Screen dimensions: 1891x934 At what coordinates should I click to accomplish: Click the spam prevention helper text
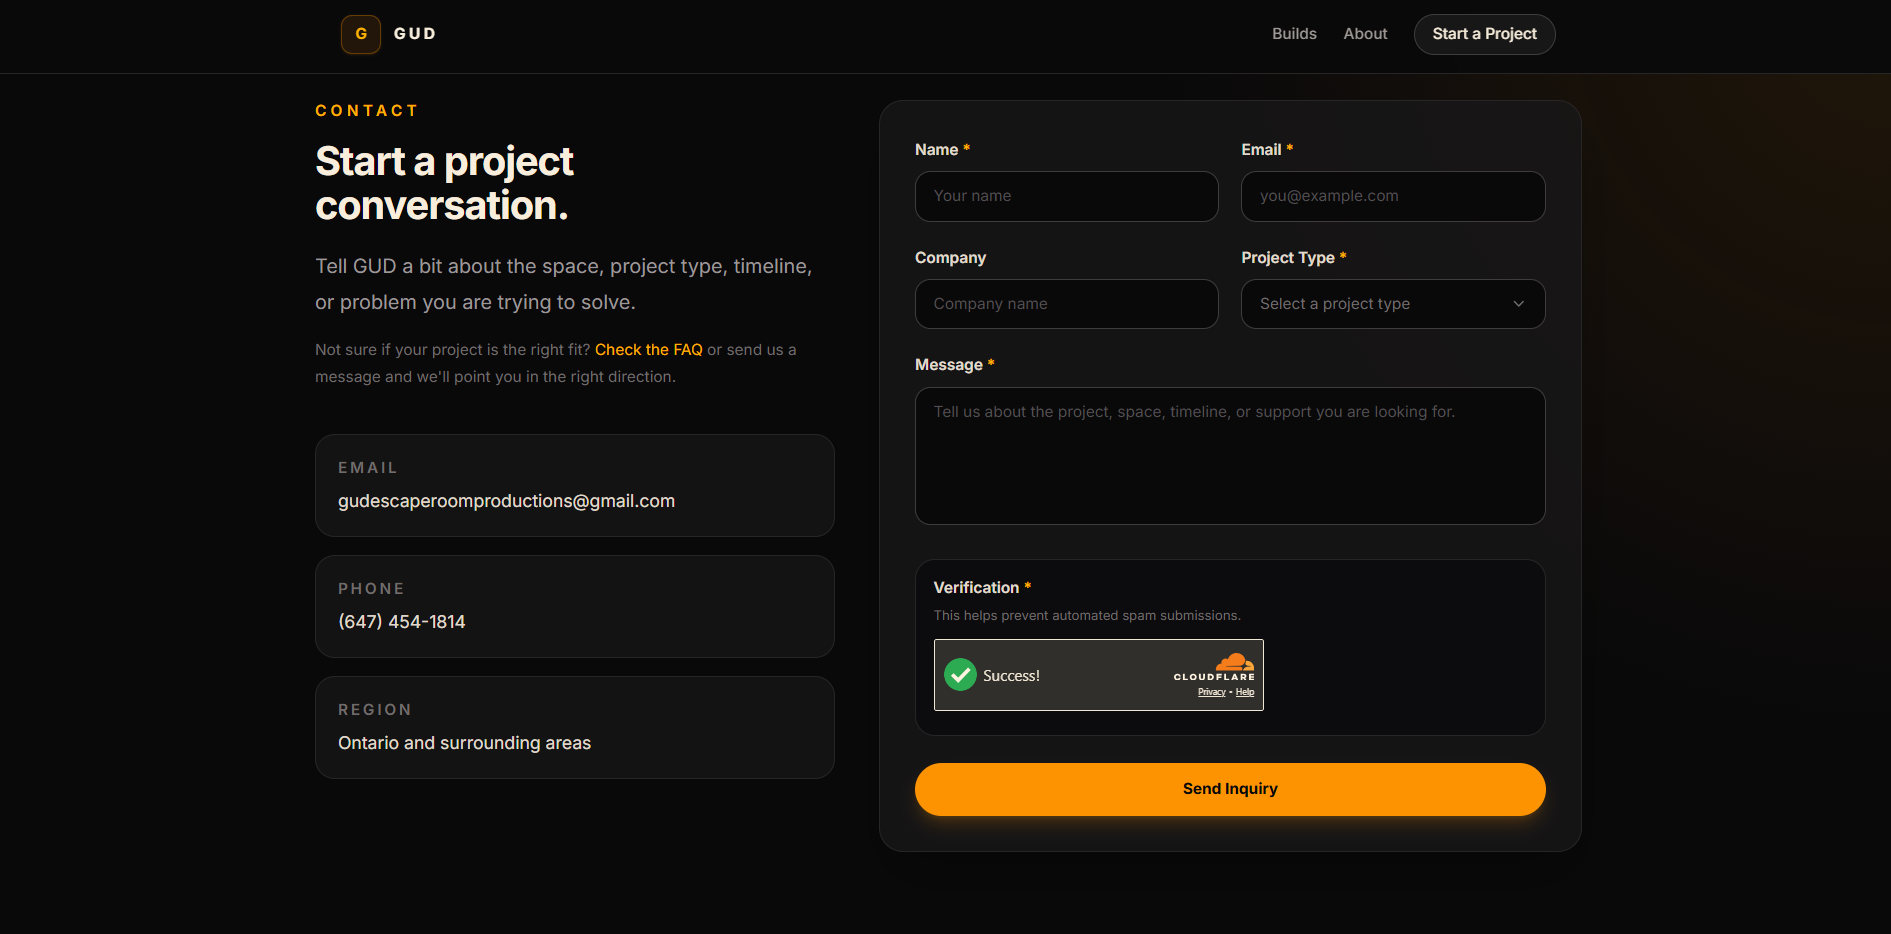pyautogui.click(x=1087, y=616)
